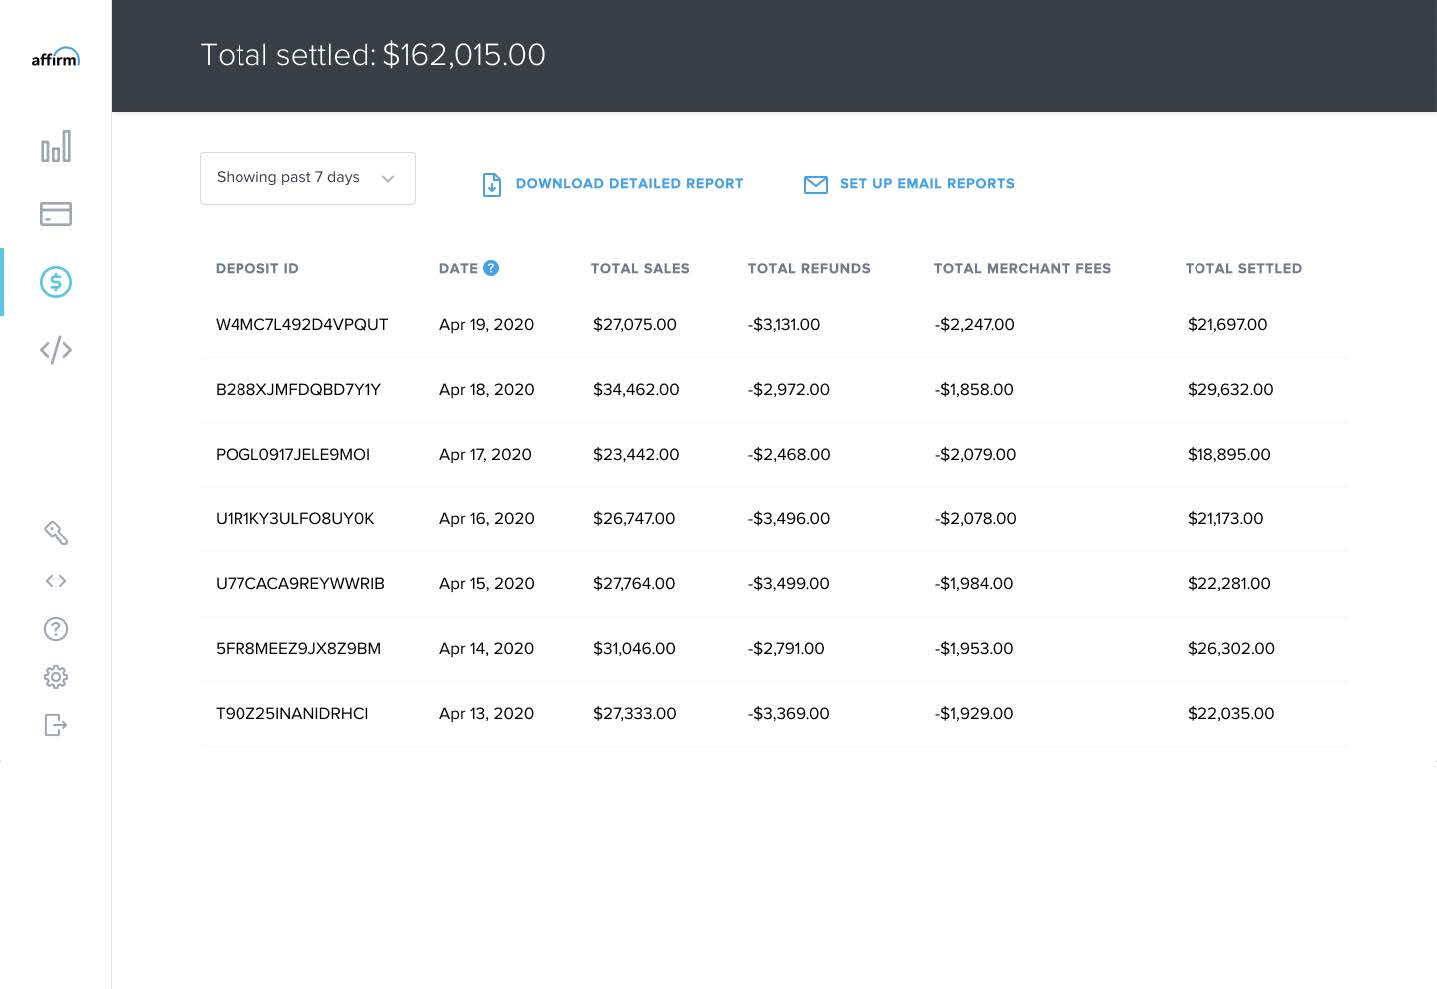This screenshot has height=989, width=1437.
Task: Click total sales value $34,462.00
Action: pos(636,390)
